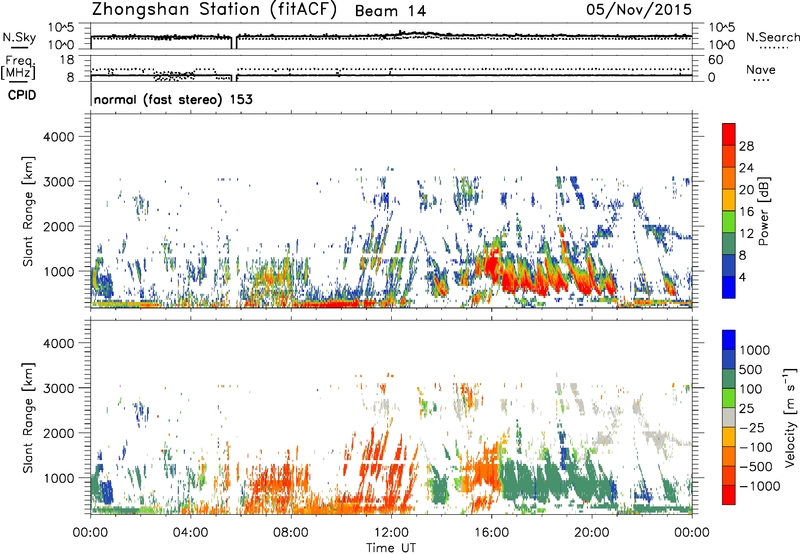Image resolution: width=800 pixels, height=554 pixels.
Task: Select the 'Beam 14' label
Action: [390, 11]
